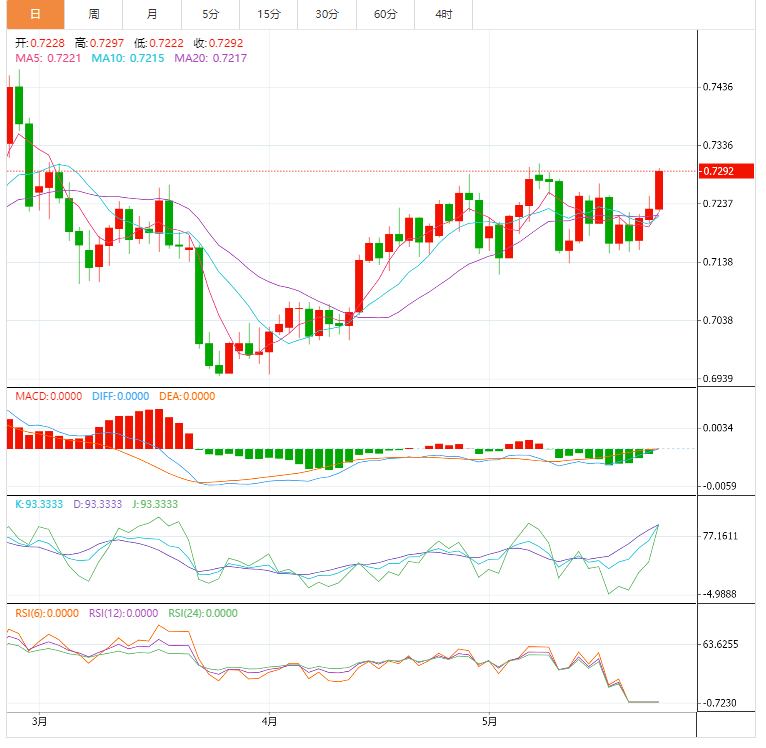Click the 高:0.7297 high price value
The width and height of the screenshot is (766, 748).
(99, 43)
